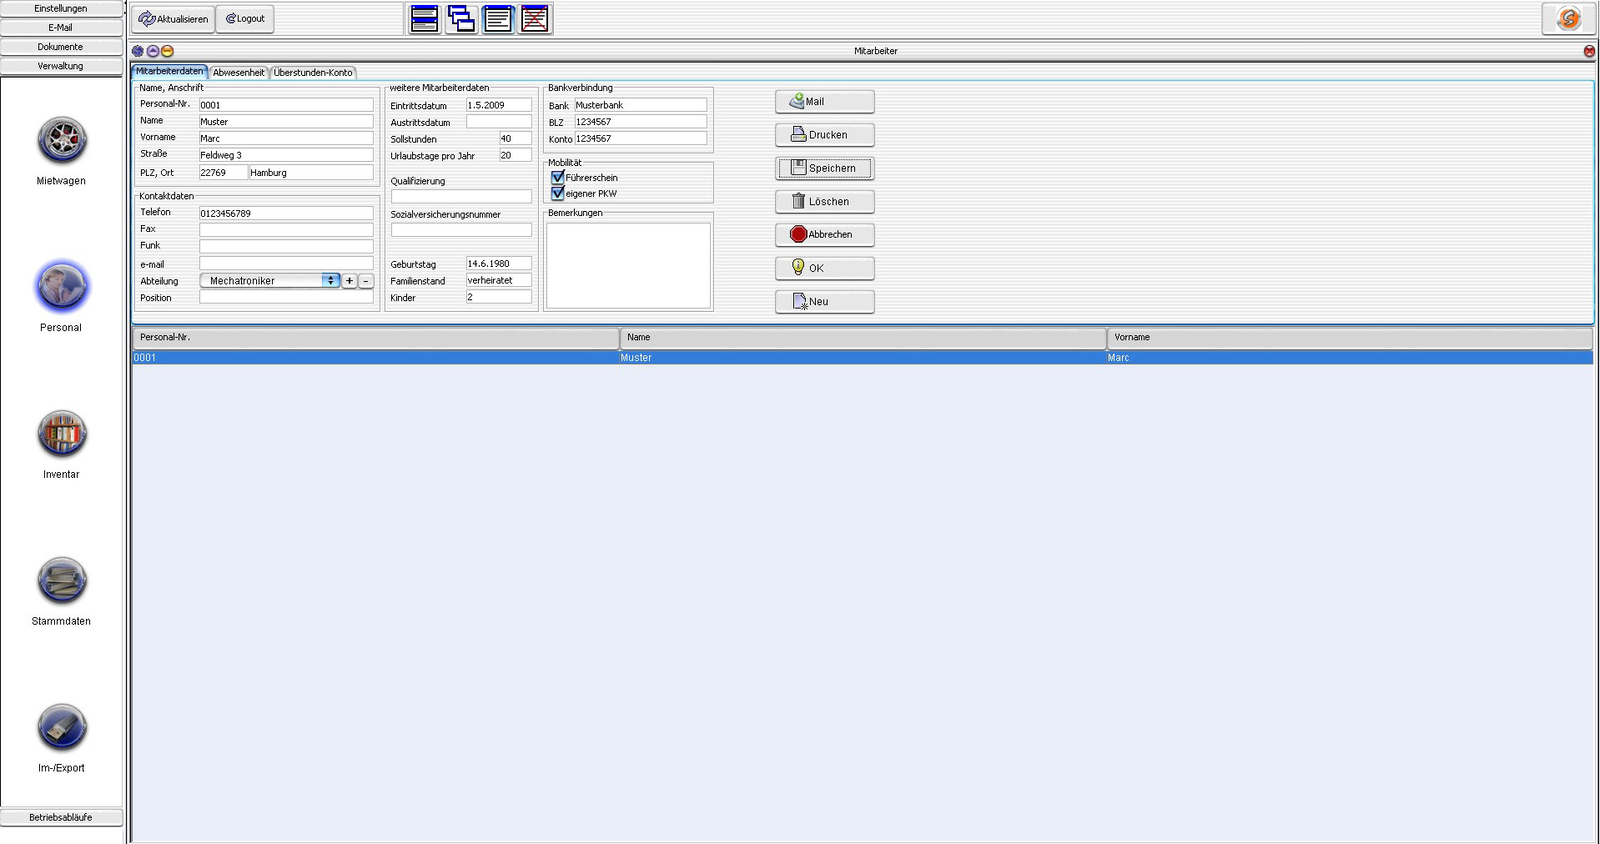Click the Kinder field containing 2
The image size is (1600, 844).
pyautogui.click(x=499, y=297)
